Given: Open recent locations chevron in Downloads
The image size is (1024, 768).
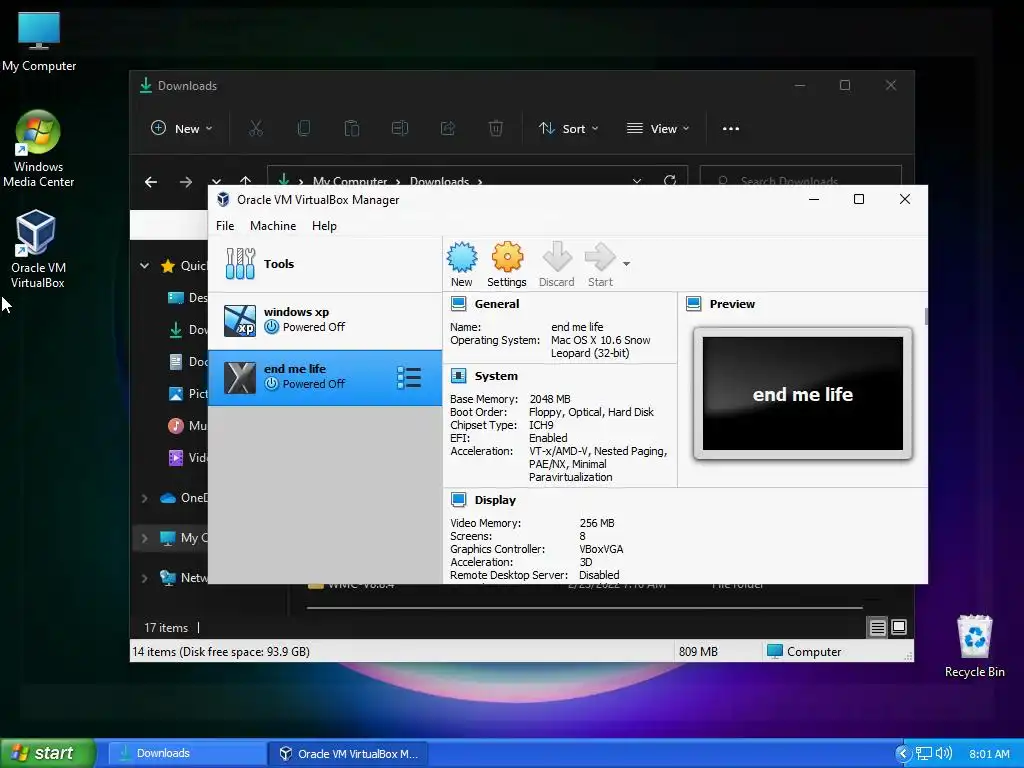Looking at the screenshot, I should click(x=216, y=181).
